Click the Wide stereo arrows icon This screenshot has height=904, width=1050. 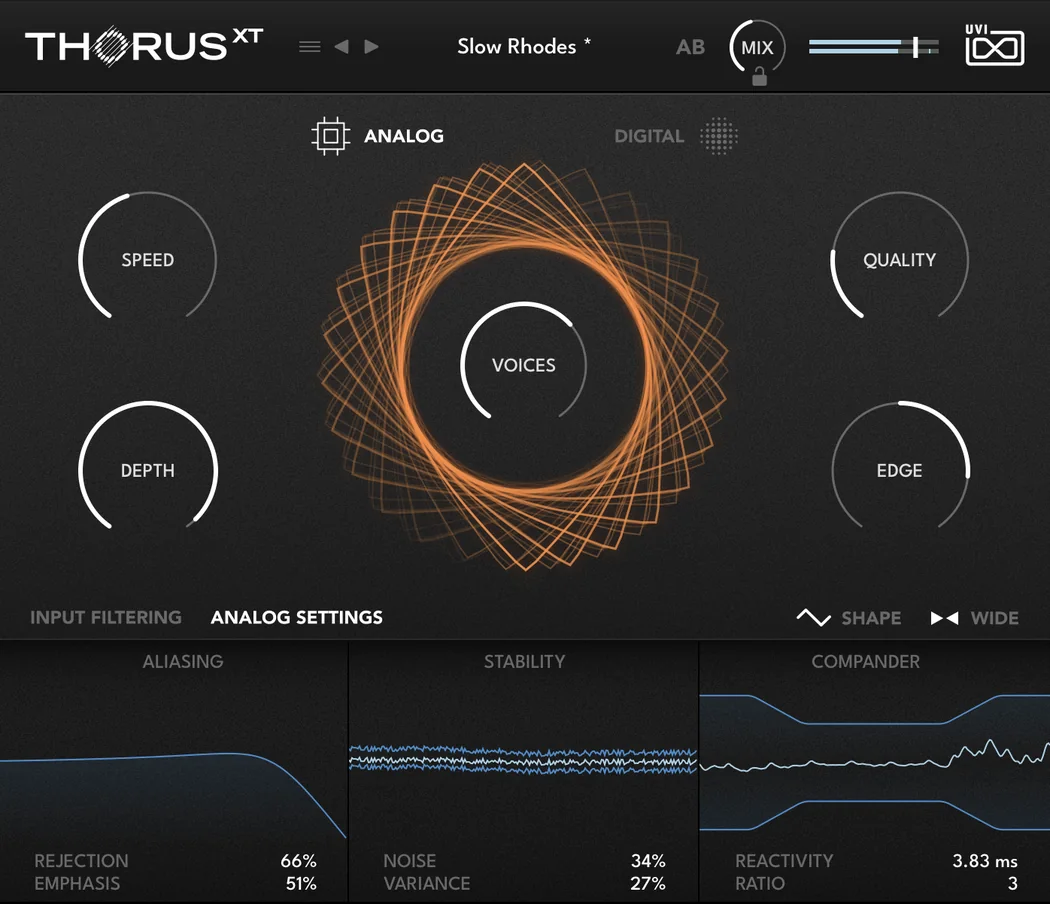944,618
